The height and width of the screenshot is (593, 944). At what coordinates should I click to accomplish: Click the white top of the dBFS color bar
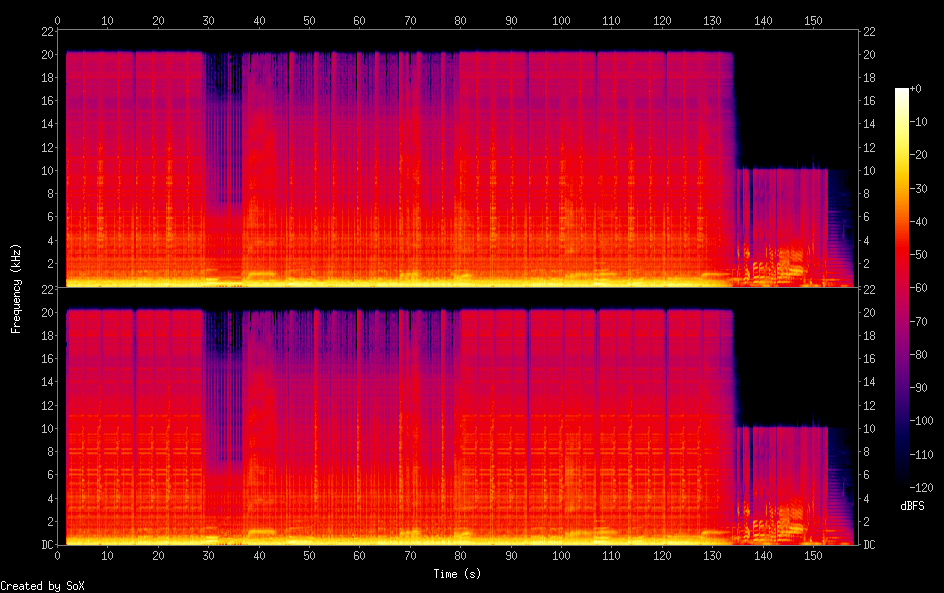[x=902, y=92]
